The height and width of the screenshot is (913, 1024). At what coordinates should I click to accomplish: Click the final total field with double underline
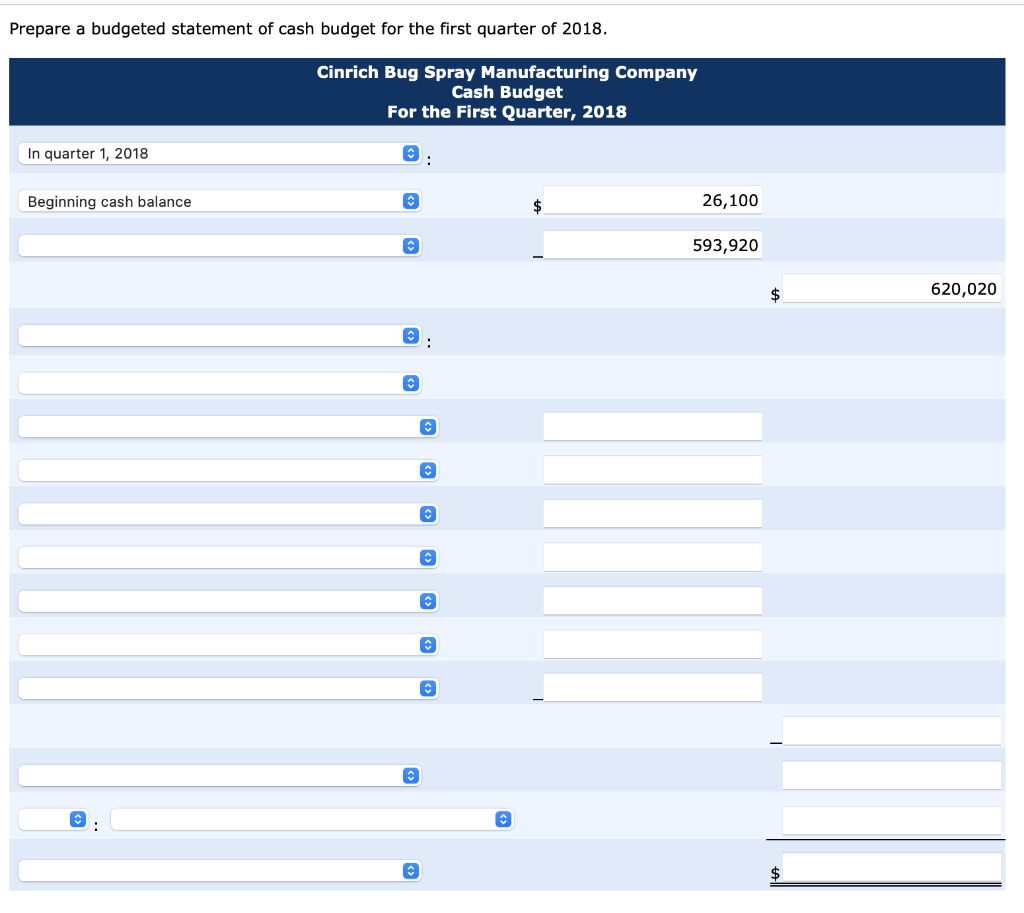891,868
